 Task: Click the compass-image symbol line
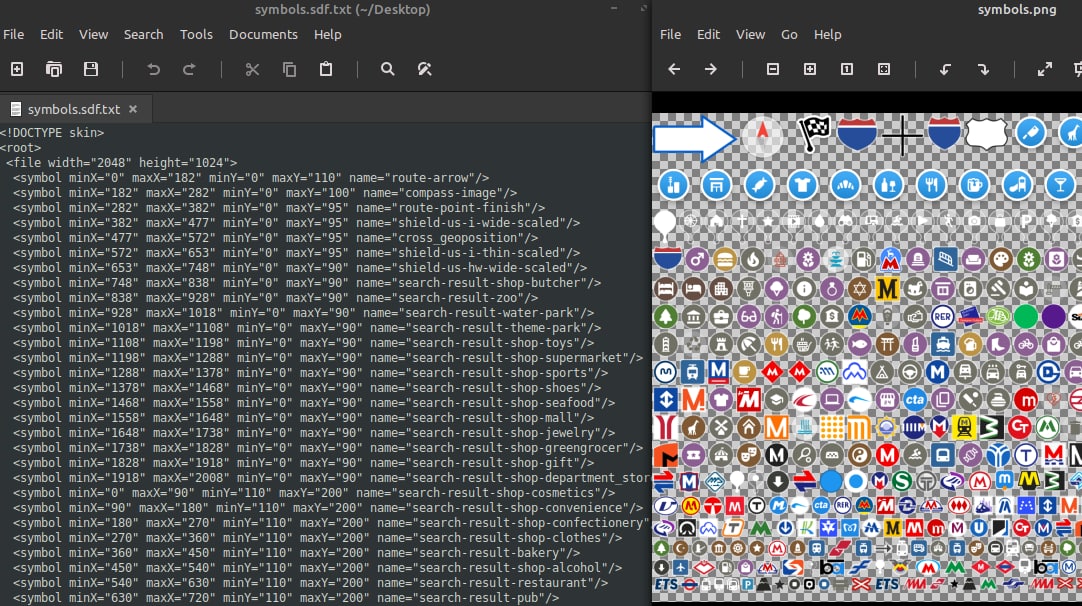coord(265,193)
